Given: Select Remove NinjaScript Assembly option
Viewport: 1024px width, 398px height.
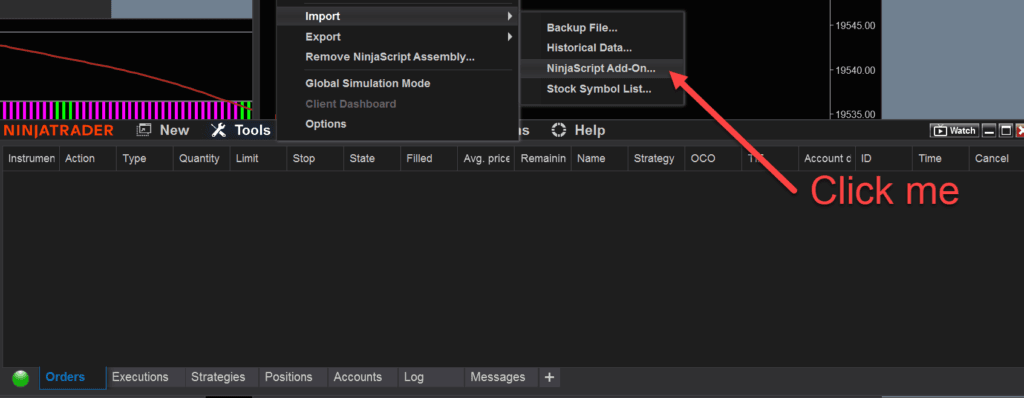Looking at the screenshot, I should [390, 57].
